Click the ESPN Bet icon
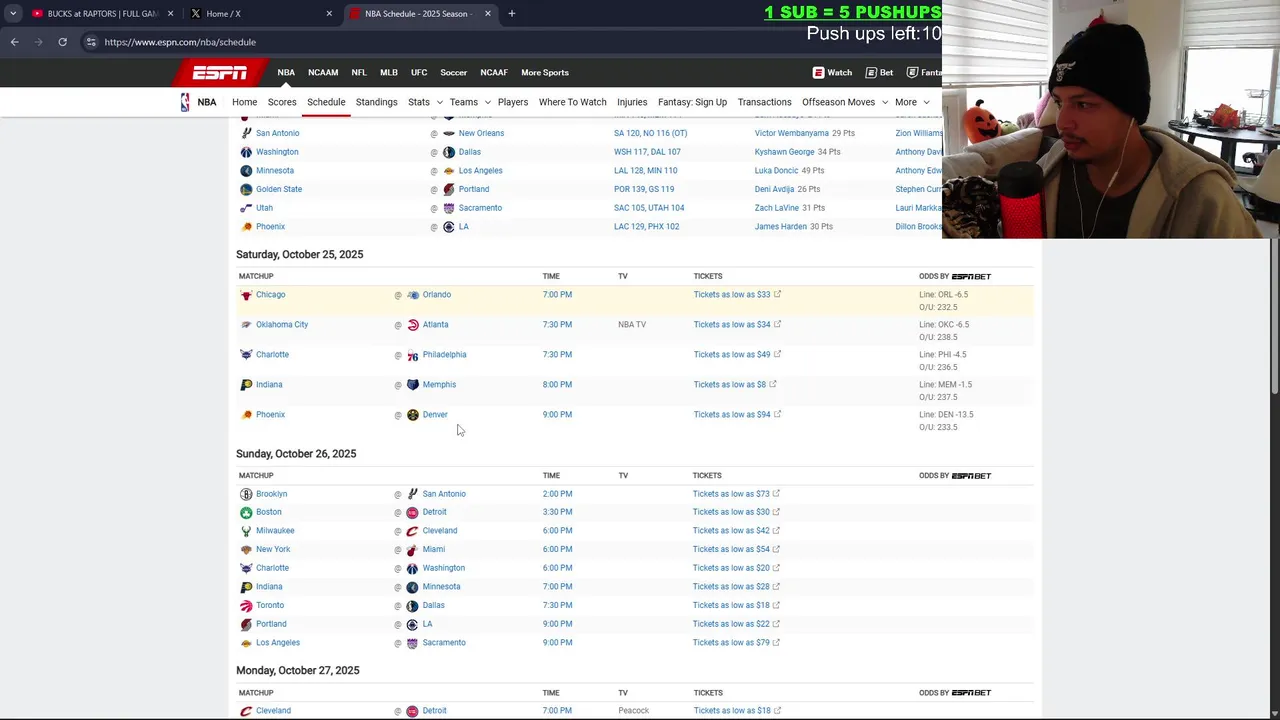 coord(871,72)
